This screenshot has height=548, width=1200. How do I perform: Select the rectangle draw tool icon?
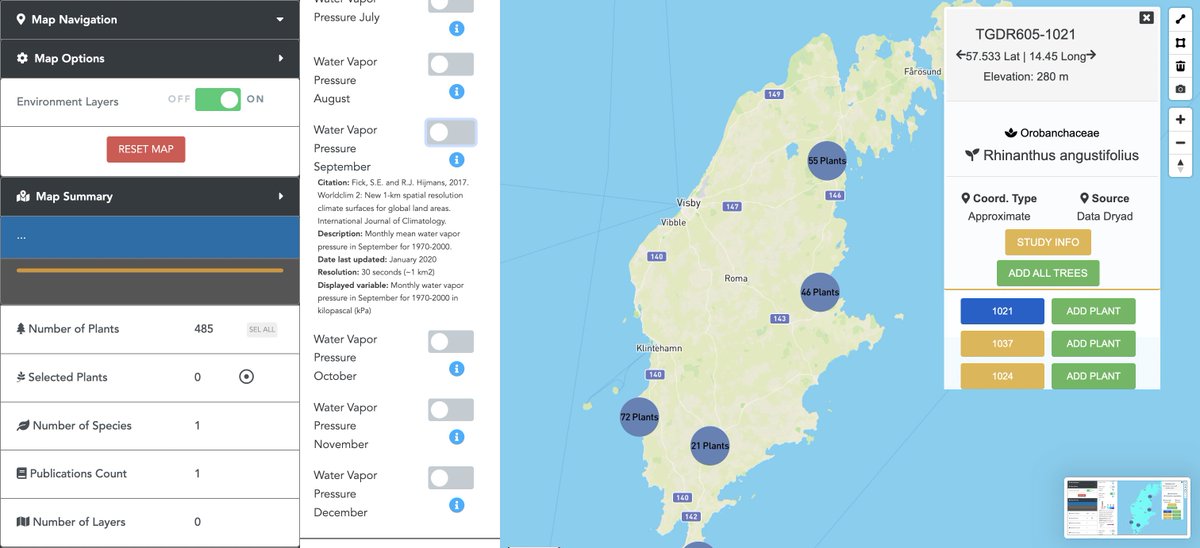pyautogui.click(x=1180, y=42)
